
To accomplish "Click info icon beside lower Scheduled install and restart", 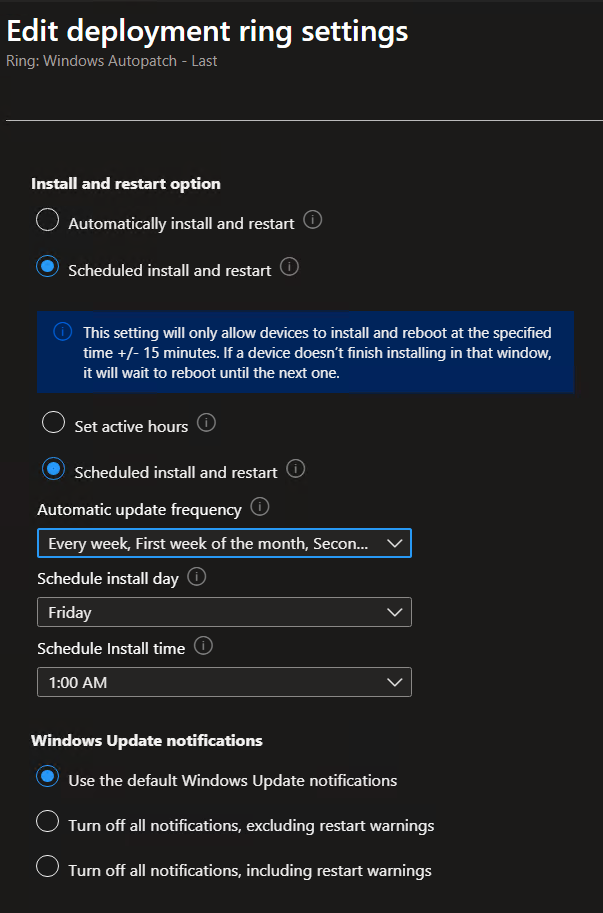I will 295,468.
